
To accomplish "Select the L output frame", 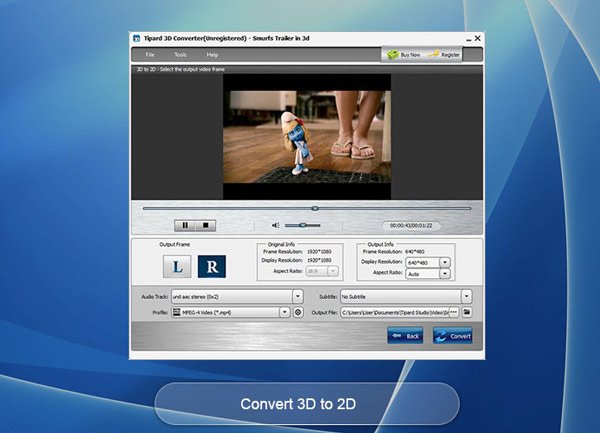I will coord(177,267).
